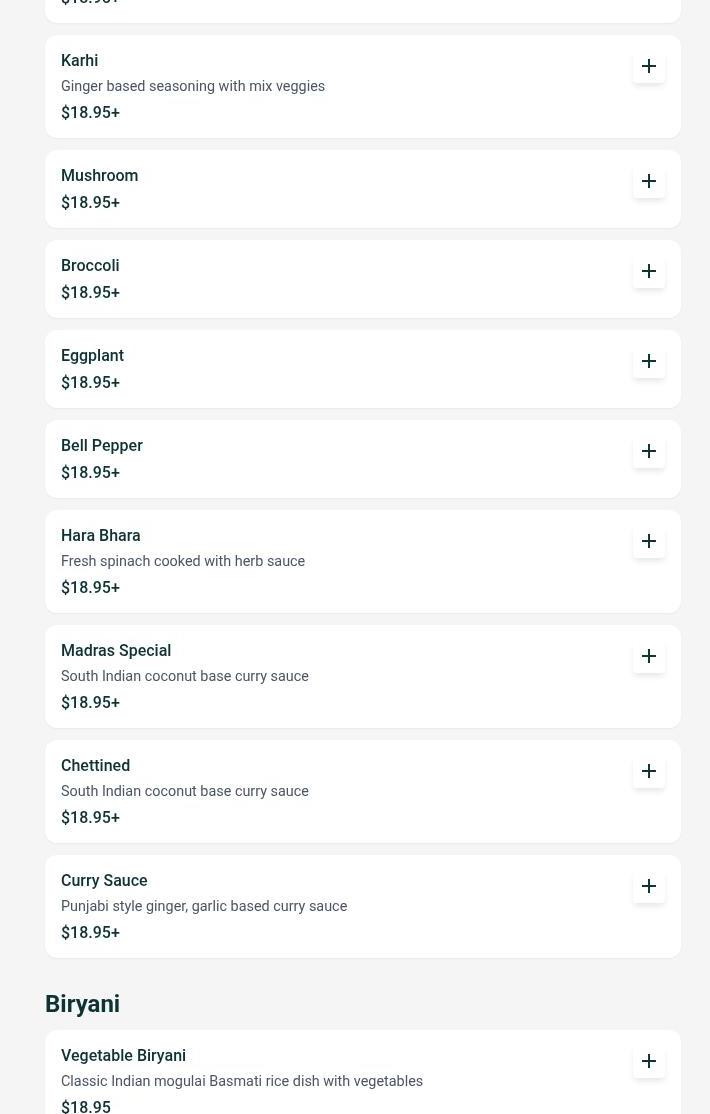710x1114 pixels.
Task: Open the Vegetable Biryani item title
Action: click(x=123, y=1056)
